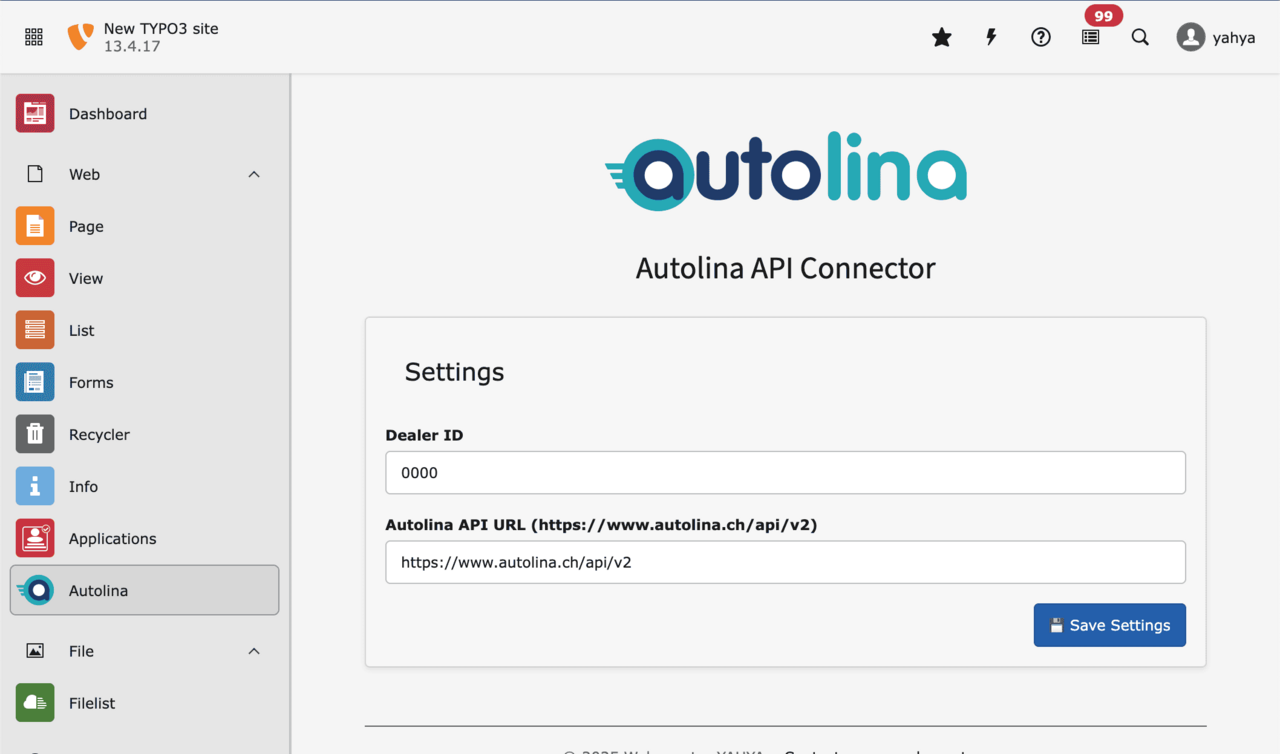The width and height of the screenshot is (1280, 754).
Task: Click the search magnifier icon
Action: 1140,37
